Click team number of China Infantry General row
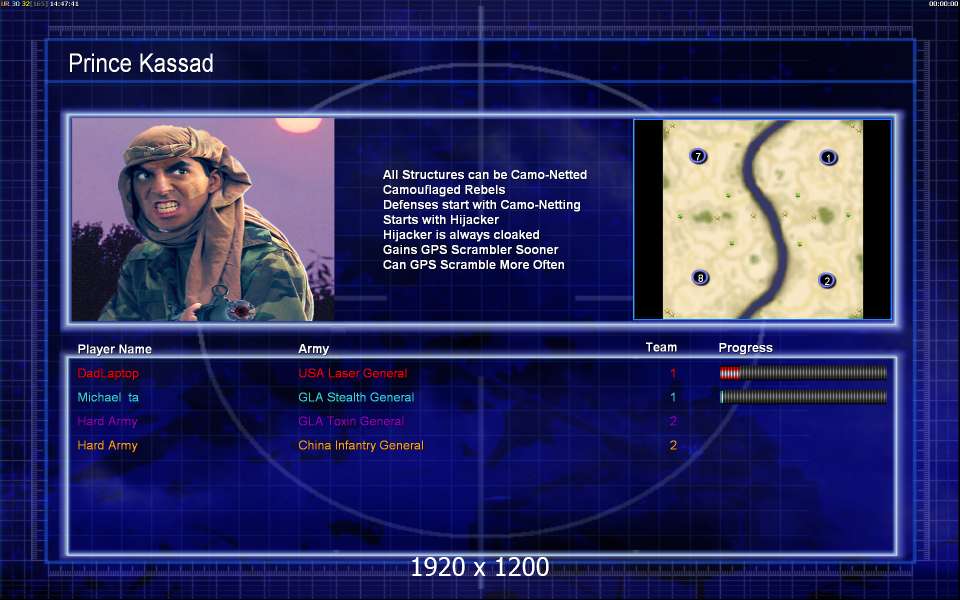960x600 pixels. 673,445
